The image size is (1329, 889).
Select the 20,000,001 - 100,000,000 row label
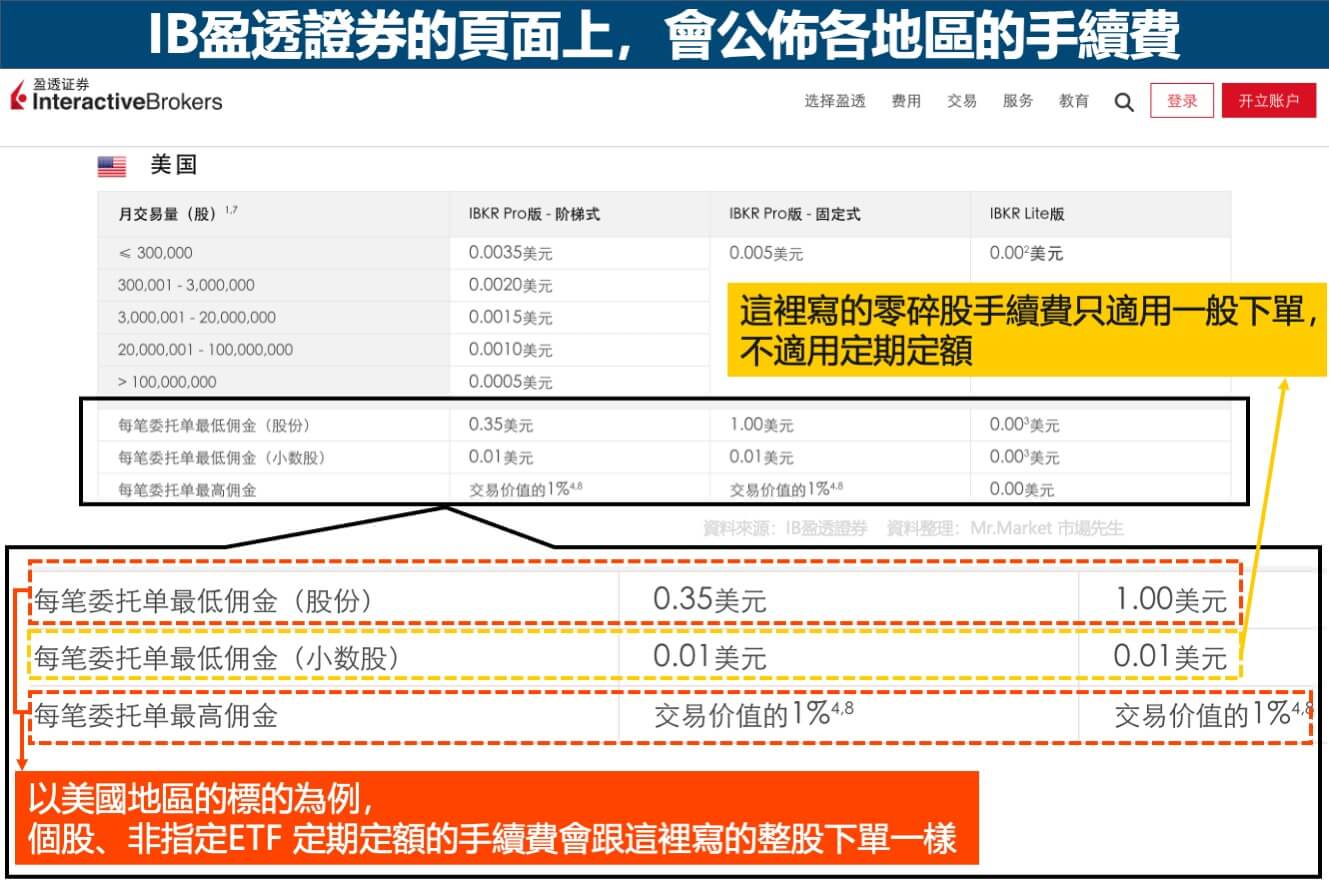[x=205, y=349]
